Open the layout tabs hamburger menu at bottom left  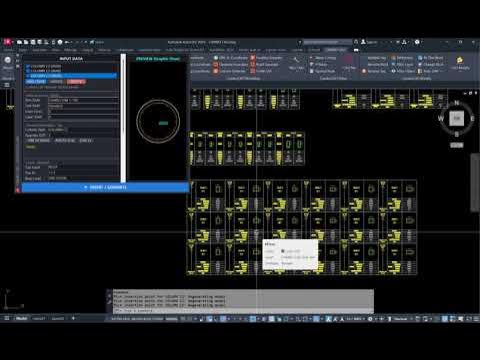click(7, 318)
